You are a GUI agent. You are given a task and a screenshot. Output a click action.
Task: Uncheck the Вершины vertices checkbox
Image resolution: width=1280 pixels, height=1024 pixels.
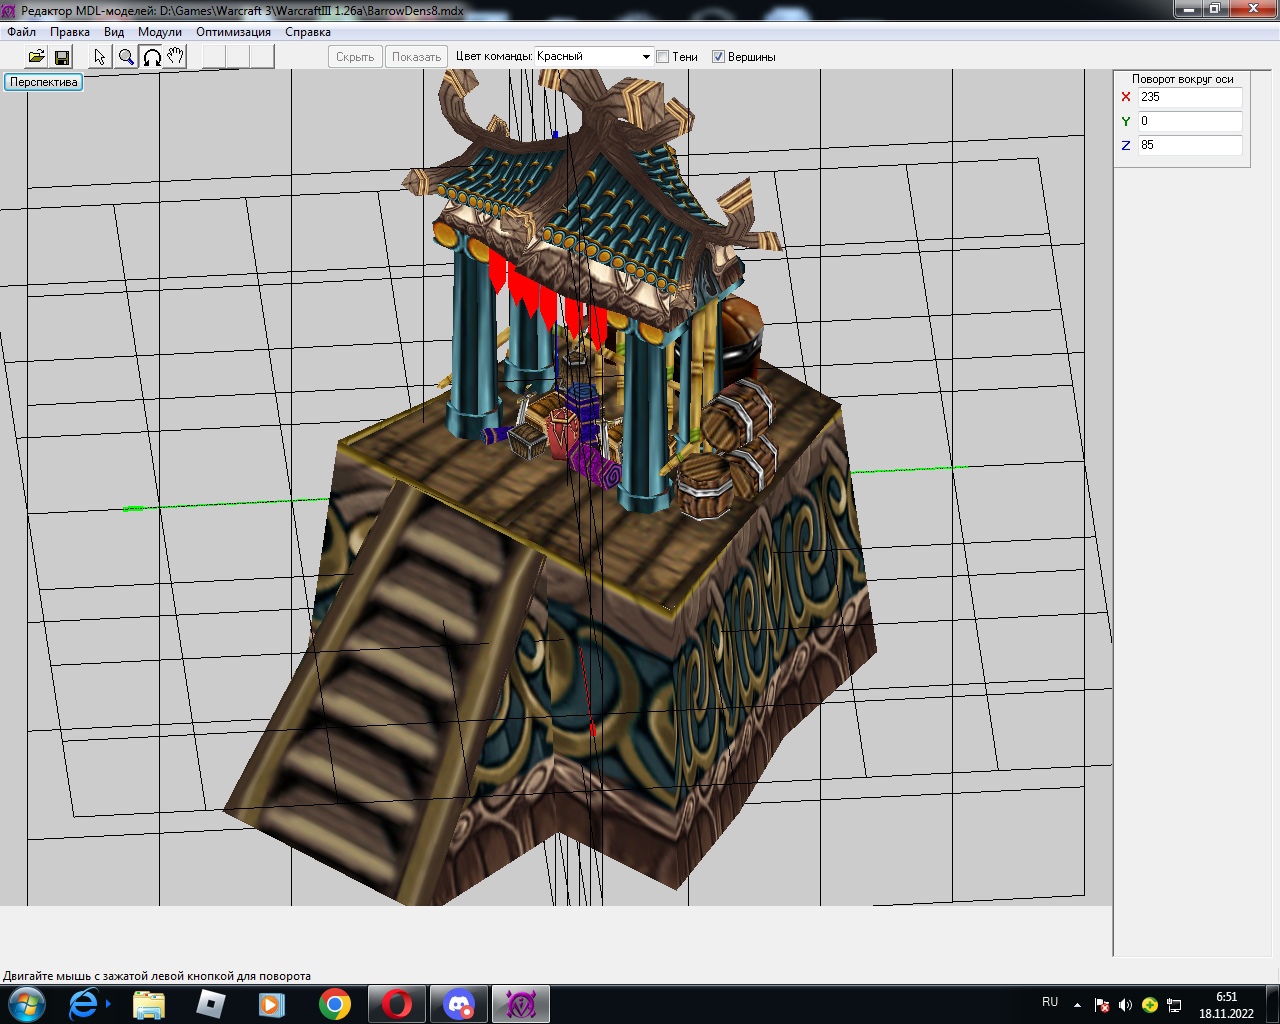718,57
